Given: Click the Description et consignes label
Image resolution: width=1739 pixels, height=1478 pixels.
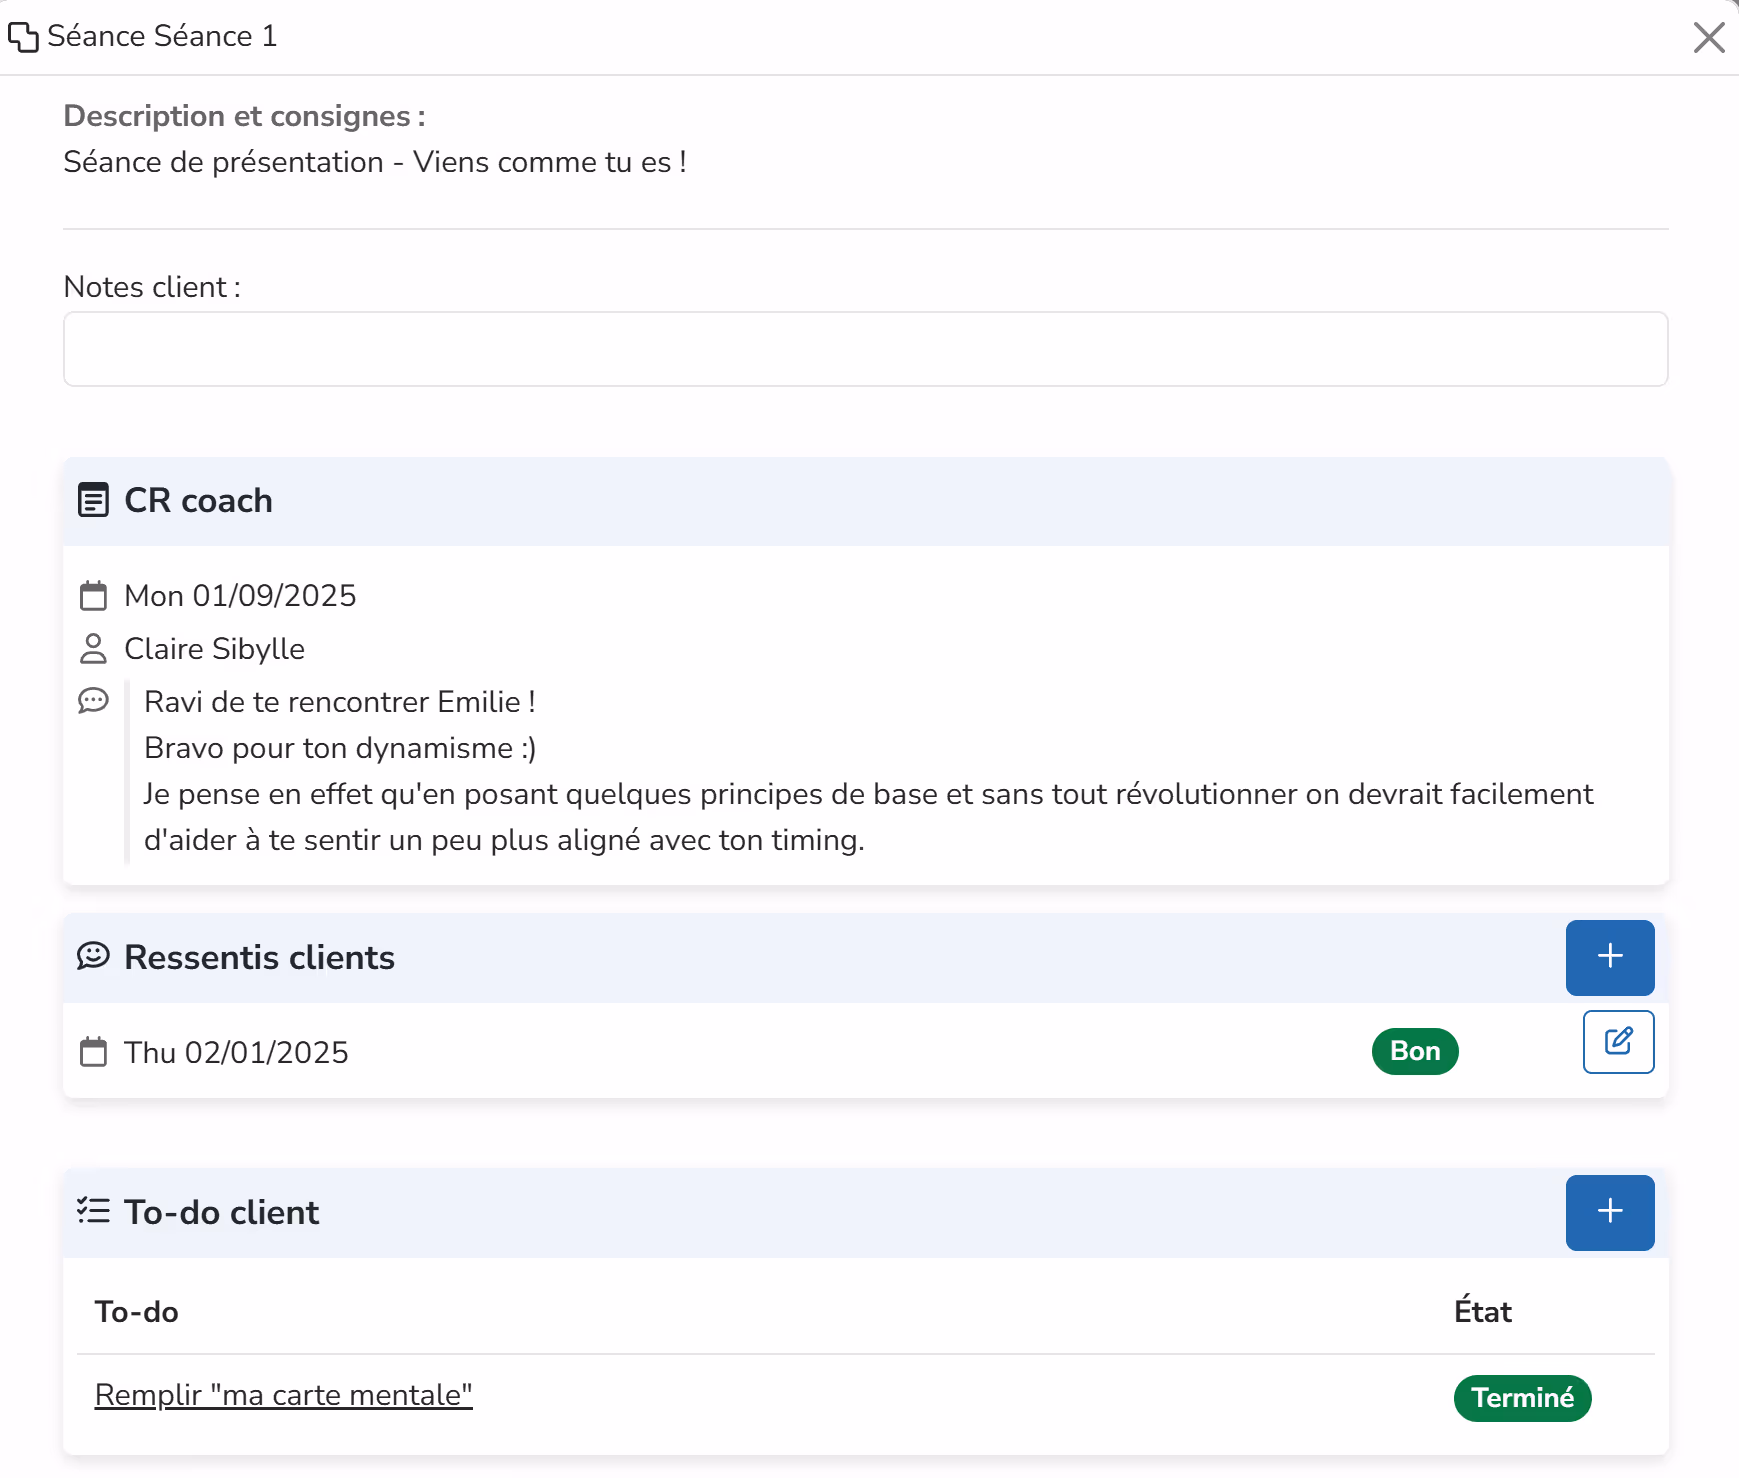Looking at the screenshot, I should coord(244,116).
